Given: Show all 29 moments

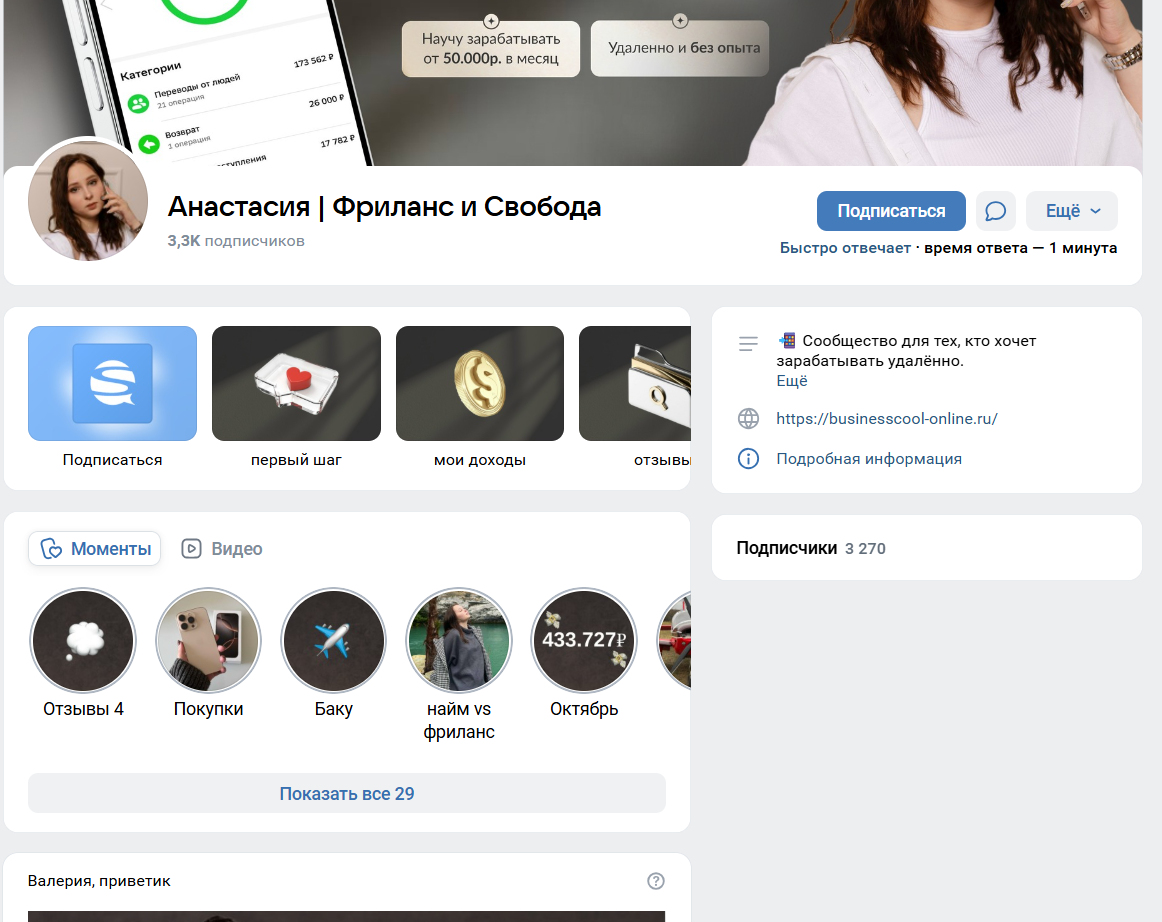Looking at the screenshot, I should tap(346, 794).
